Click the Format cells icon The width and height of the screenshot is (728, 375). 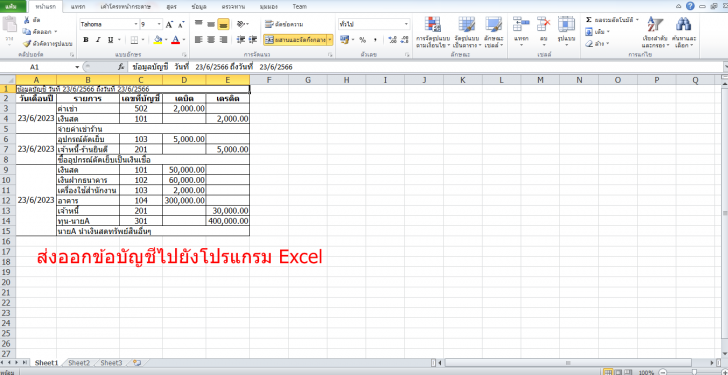[566, 24]
